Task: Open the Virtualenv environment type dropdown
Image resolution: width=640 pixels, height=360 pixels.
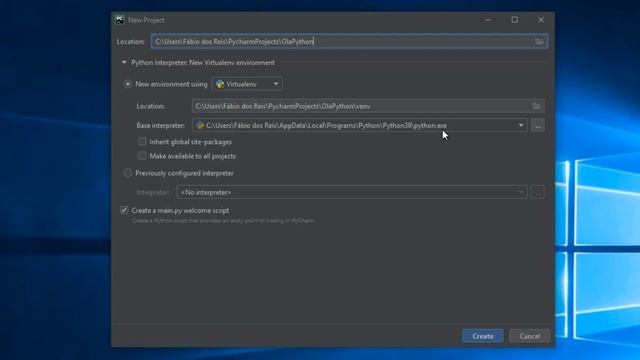Action: [x=247, y=84]
